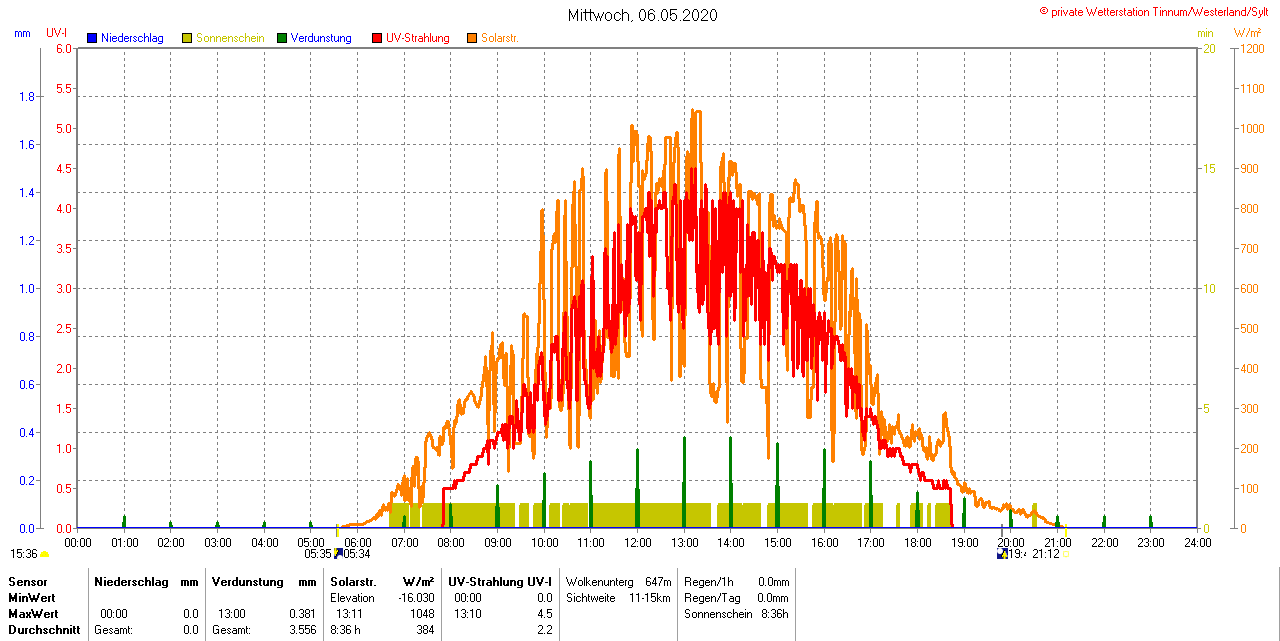Image resolution: width=1280 pixels, height=641 pixels.
Task: Select the UV-Strahlung legend label
Action: pos(419,38)
